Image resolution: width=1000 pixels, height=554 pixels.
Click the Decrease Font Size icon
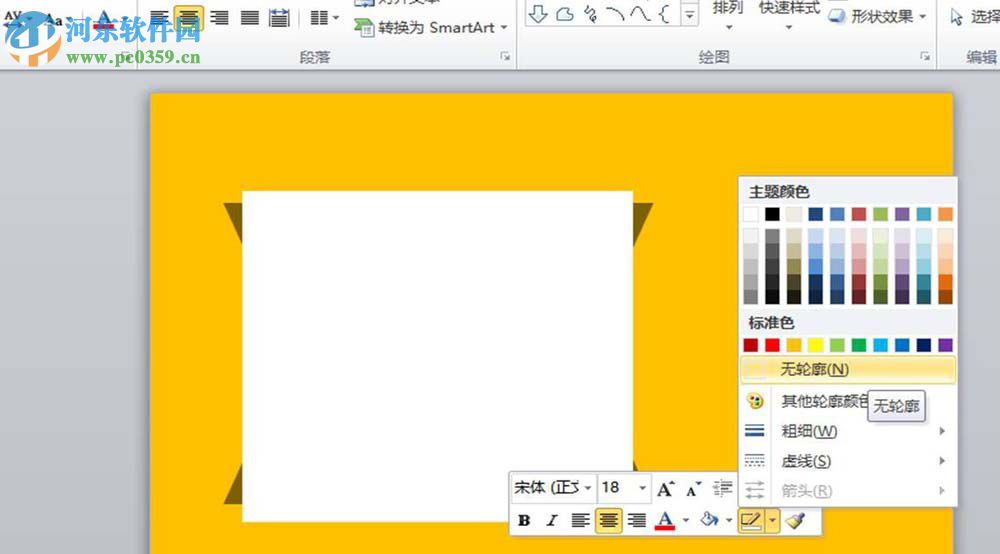pyautogui.click(x=694, y=488)
